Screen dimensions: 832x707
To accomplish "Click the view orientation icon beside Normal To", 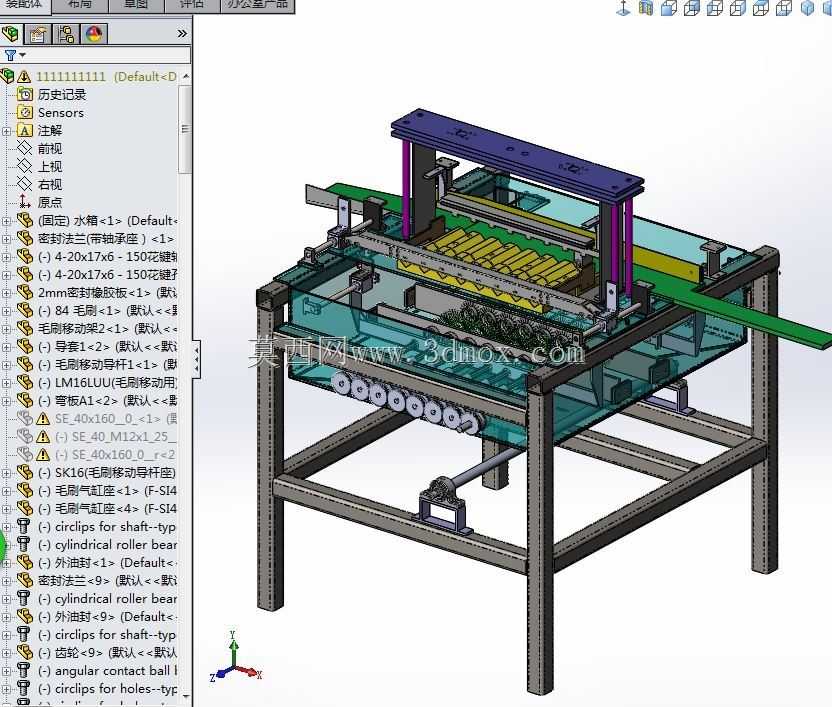I will tap(646, 7).
